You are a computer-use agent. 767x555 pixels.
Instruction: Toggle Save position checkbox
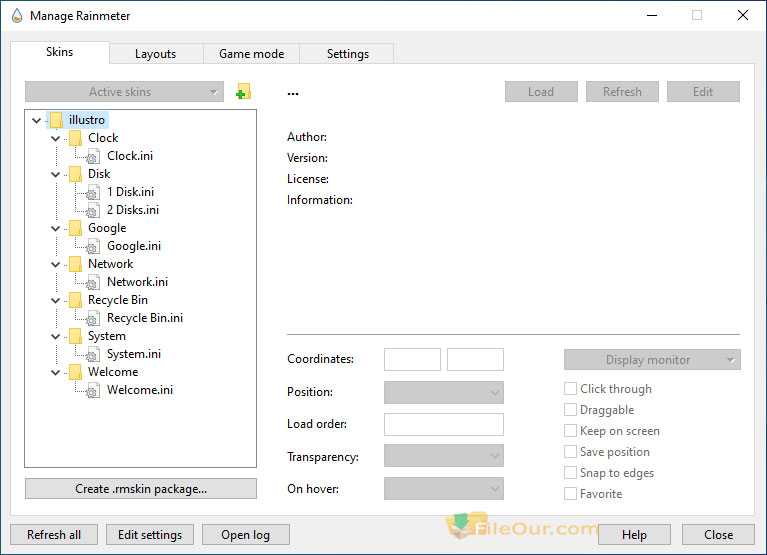(570, 452)
